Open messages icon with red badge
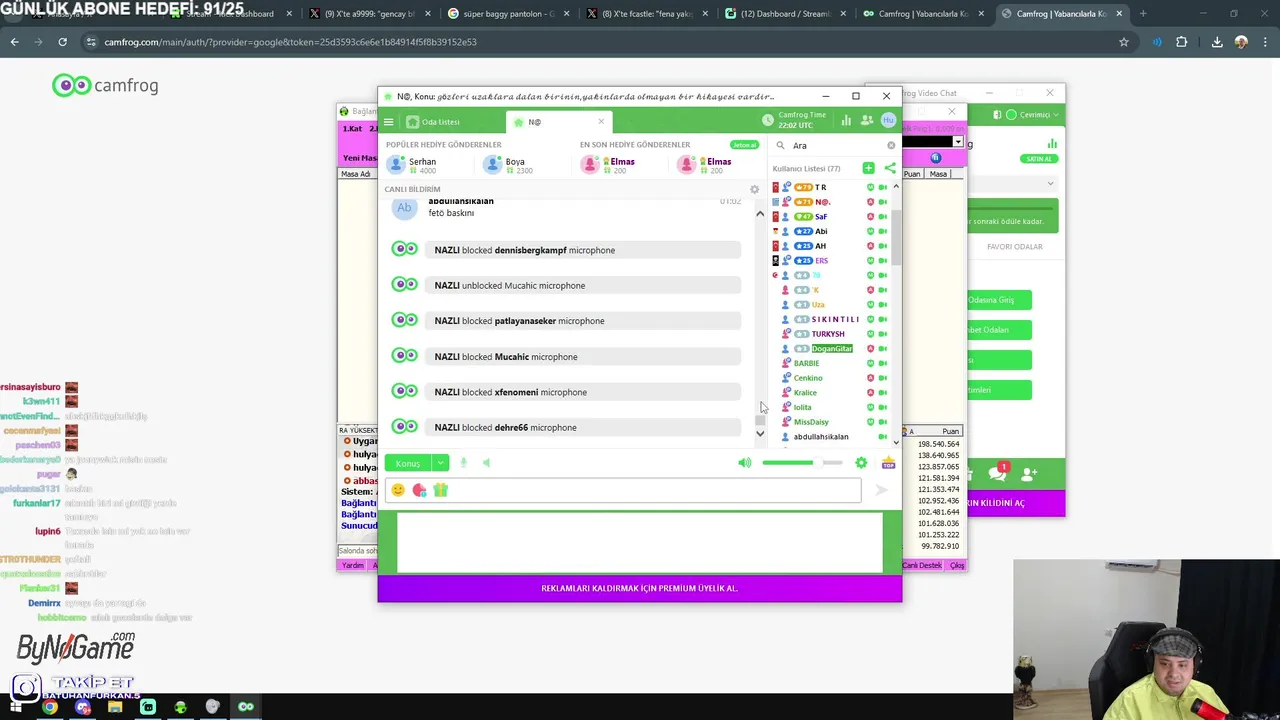The image size is (1280, 720). (997, 473)
